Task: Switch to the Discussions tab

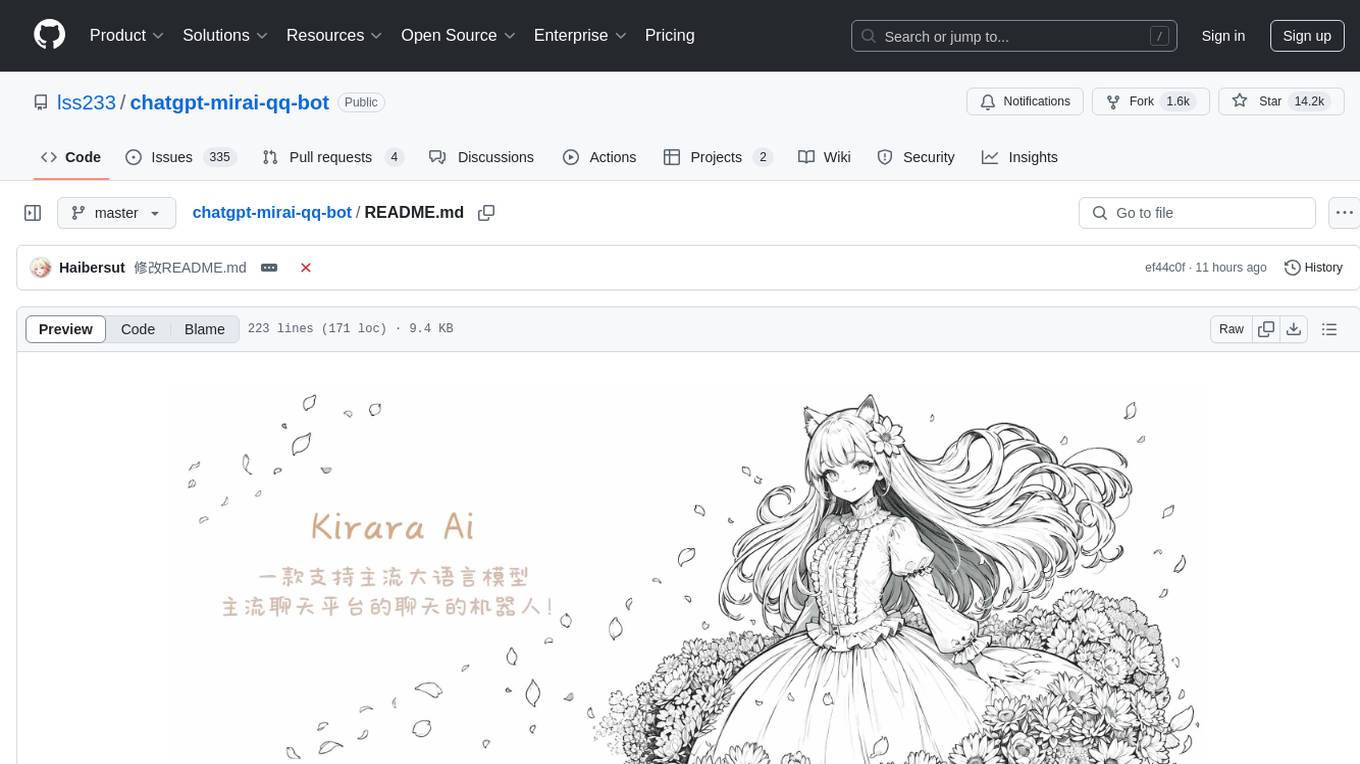Action: (482, 157)
